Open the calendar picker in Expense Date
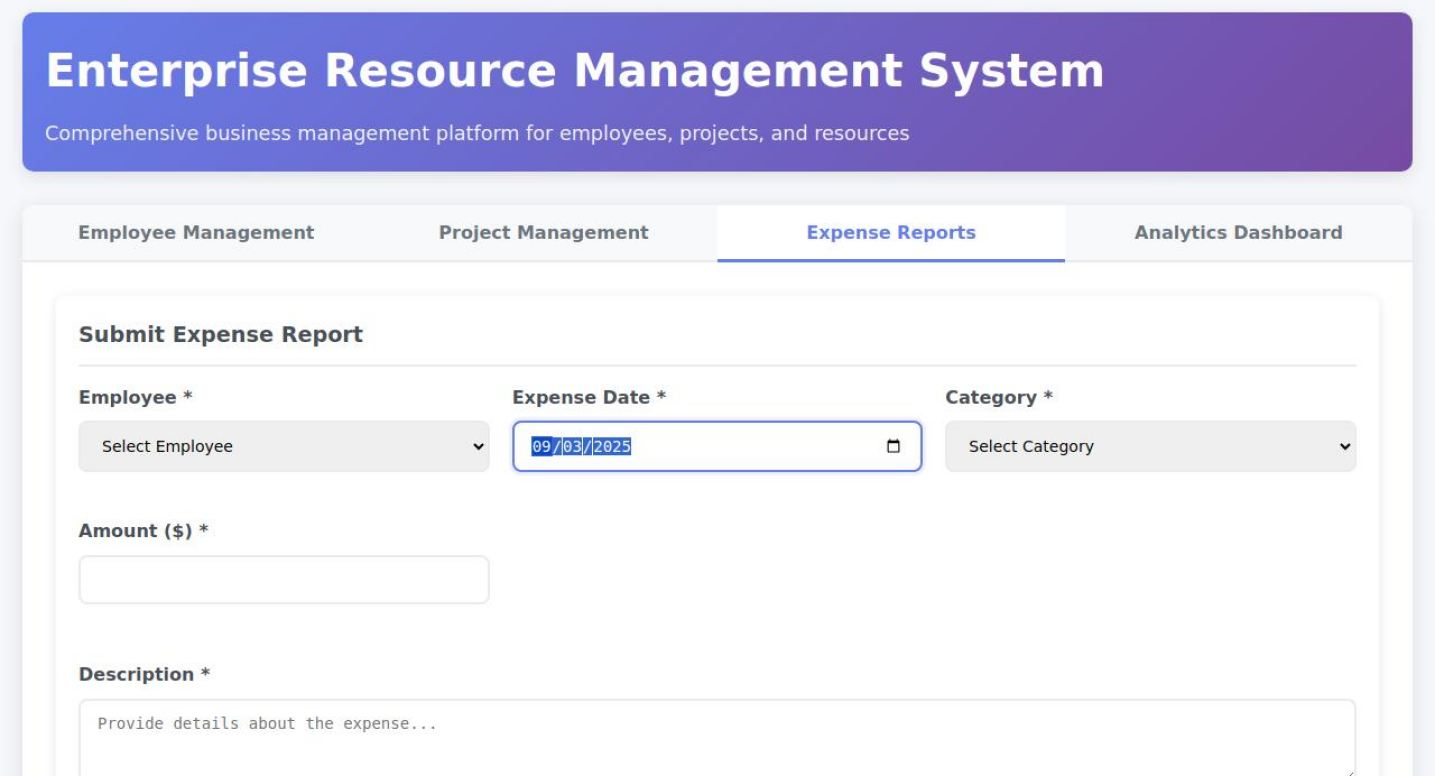Image resolution: width=1435 pixels, height=776 pixels. tap(893, 447)
